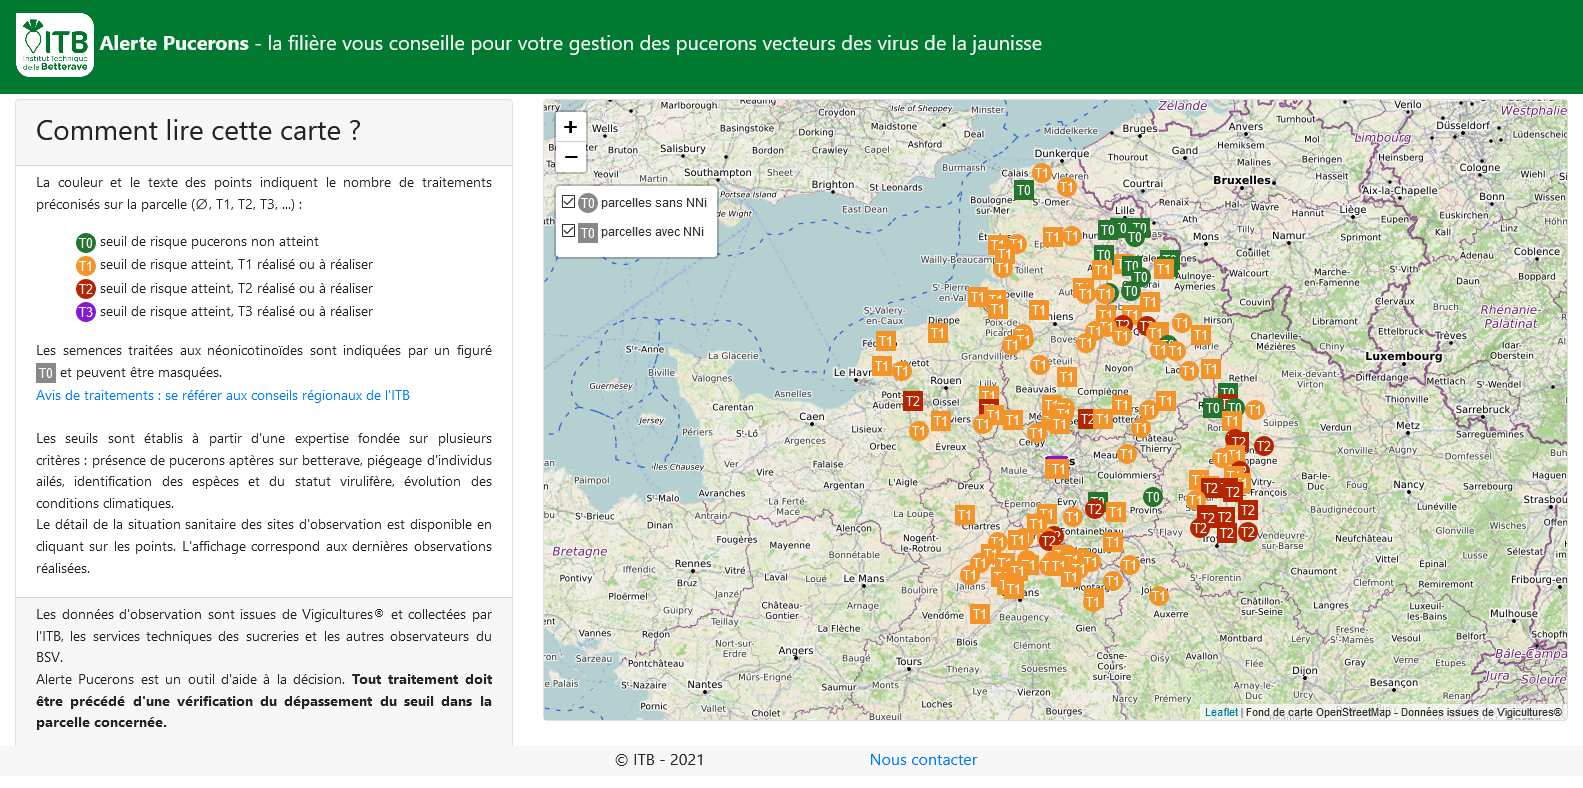The width and height of the screenshot is (1583, 788).
Task: Open the T1 orange circle marker near Auxerre
Action: (x=1159, y=596)
